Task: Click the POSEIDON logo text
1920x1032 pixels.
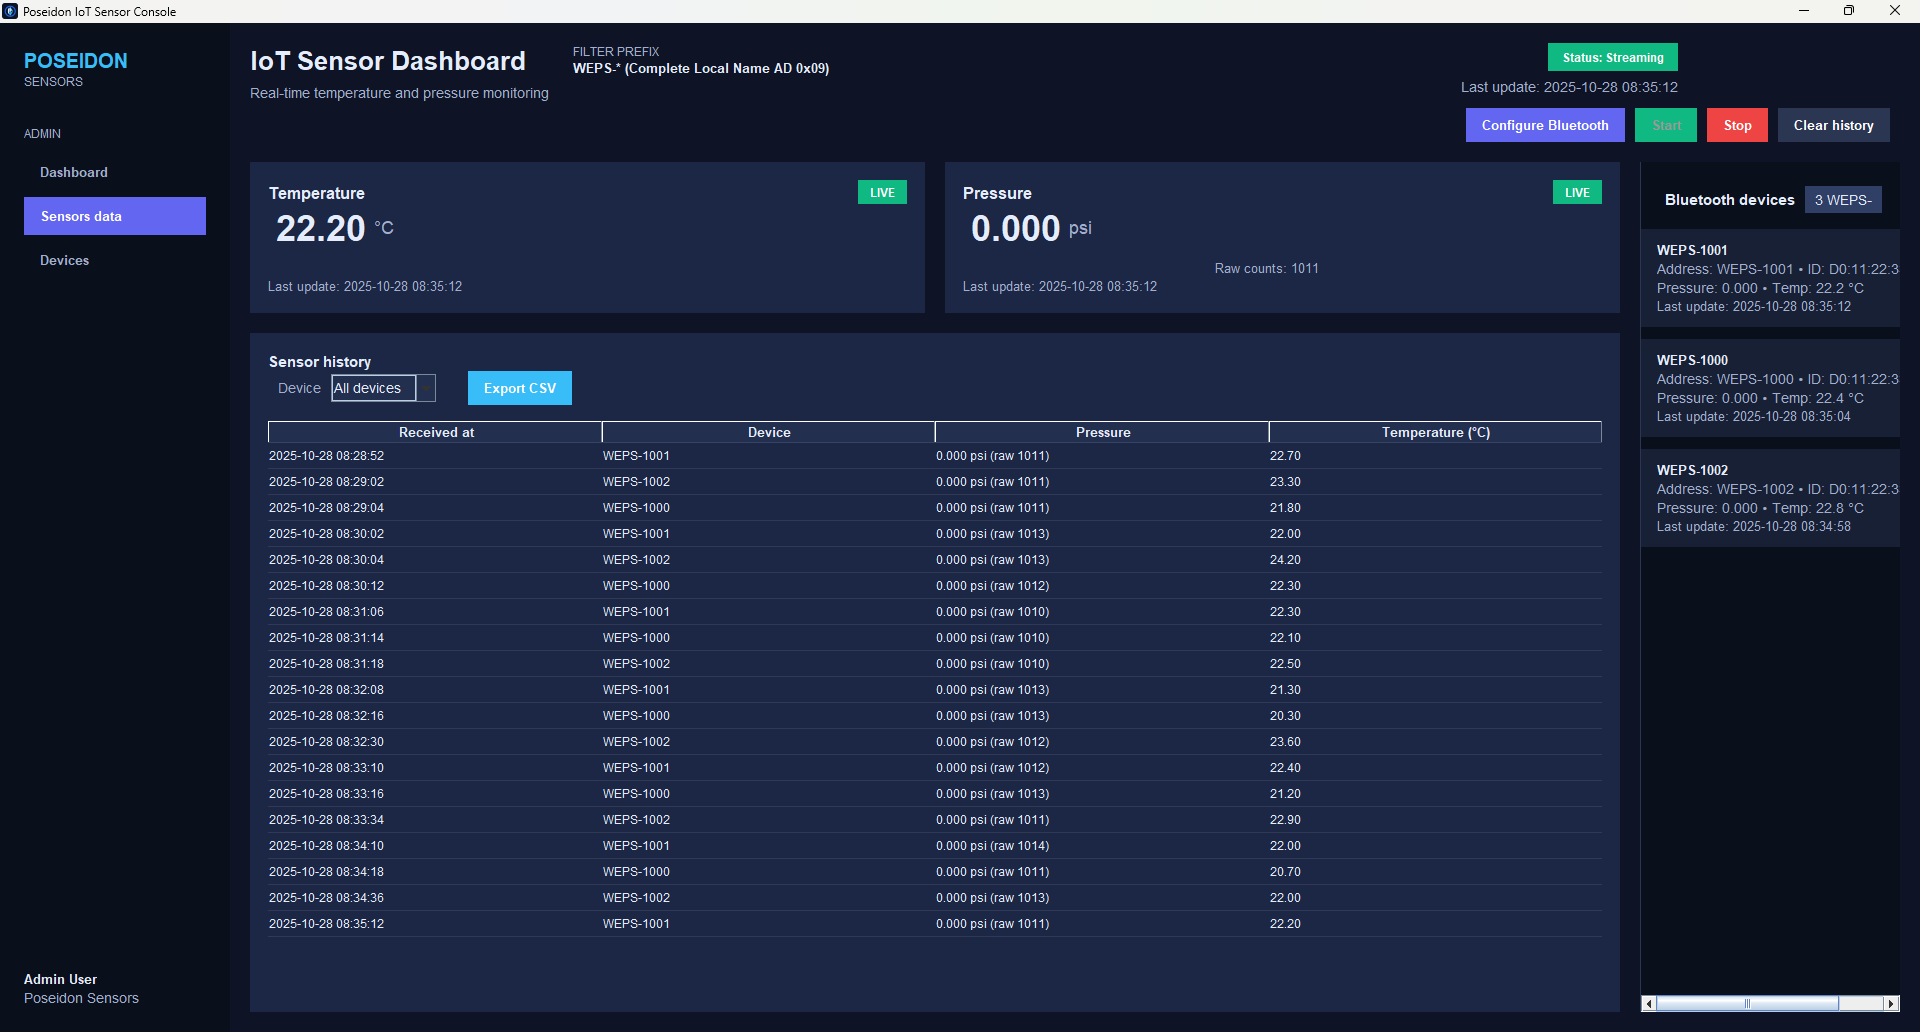Action: tap(76, 61)
